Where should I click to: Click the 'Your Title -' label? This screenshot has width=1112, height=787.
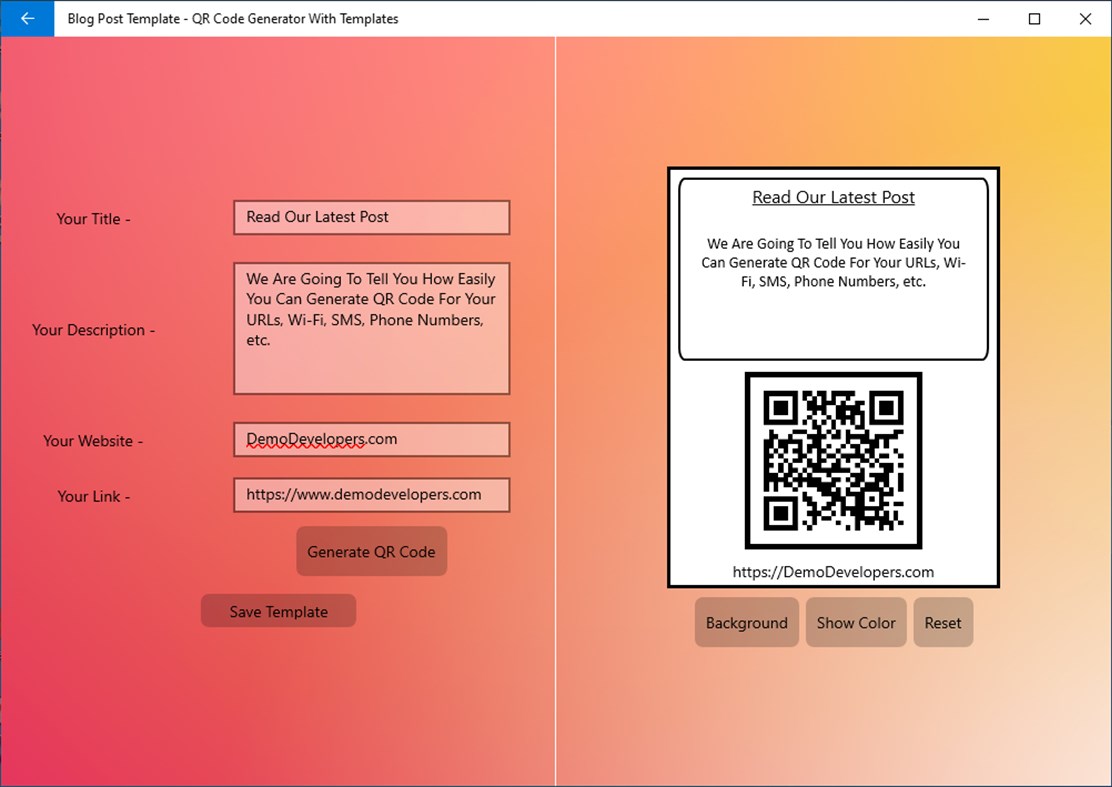click(x=94, y=219)
